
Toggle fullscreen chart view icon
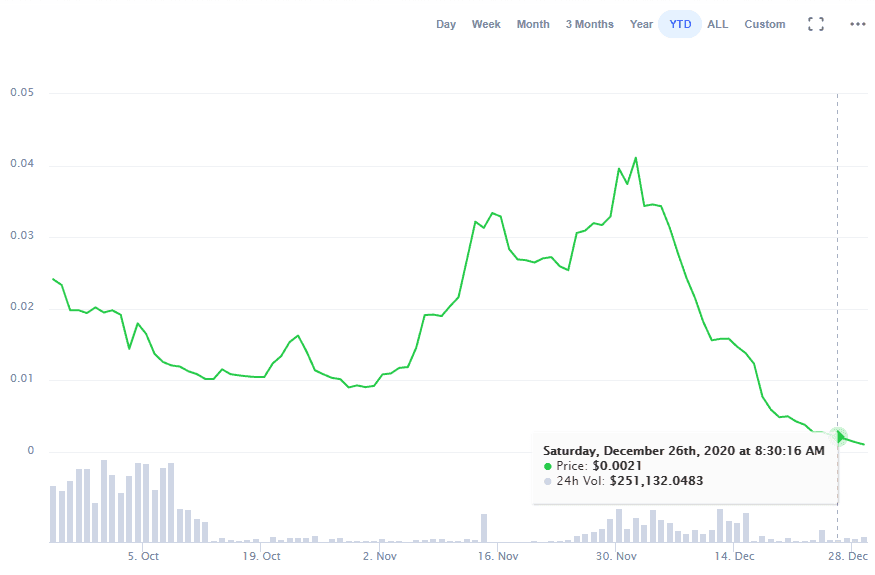pyautogui.click(x=815, y=24)
